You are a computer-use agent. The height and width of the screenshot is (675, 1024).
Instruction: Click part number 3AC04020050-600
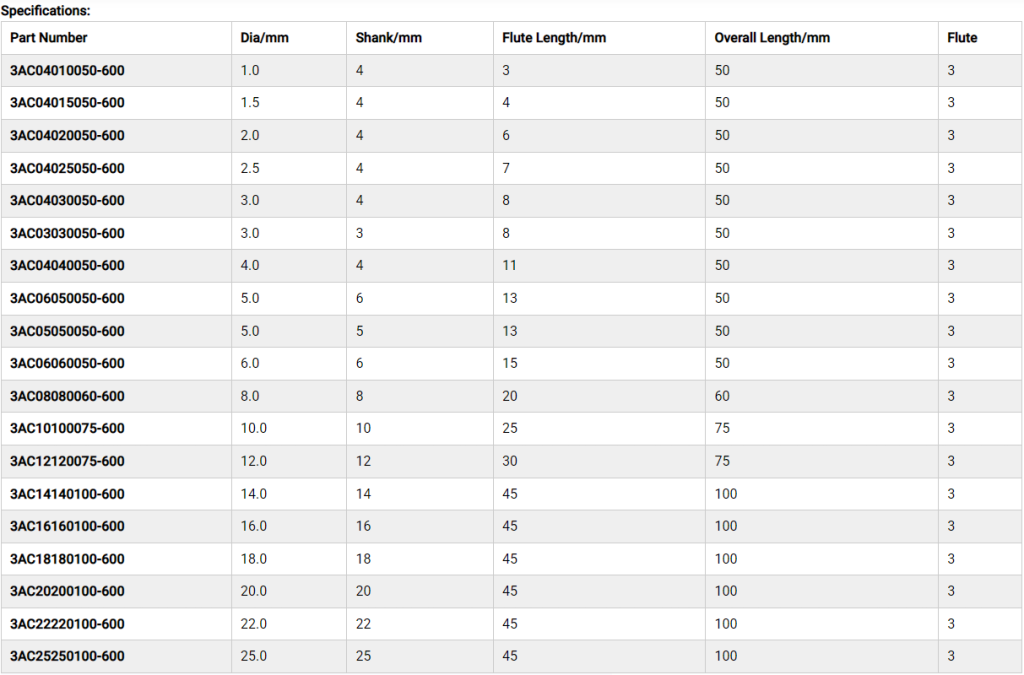point(67,136)
